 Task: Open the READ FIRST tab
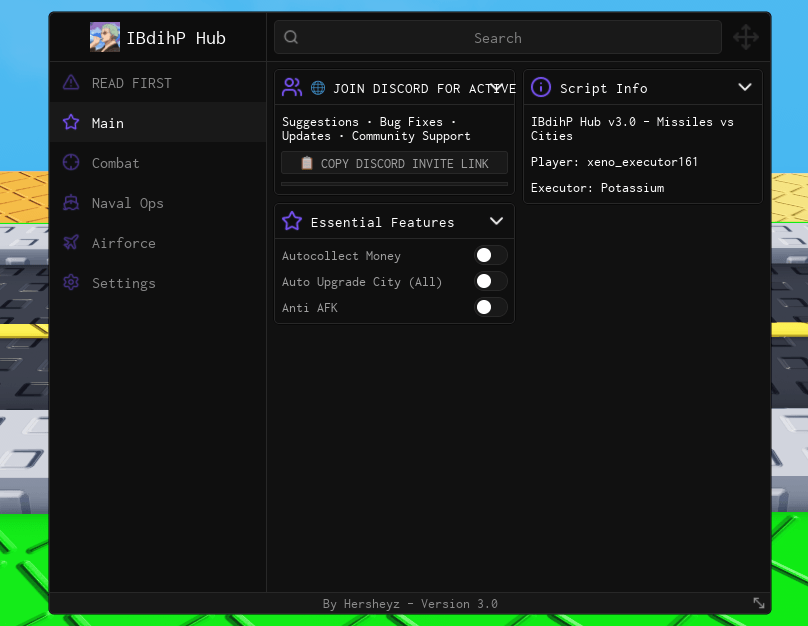[x=158, y=82]
